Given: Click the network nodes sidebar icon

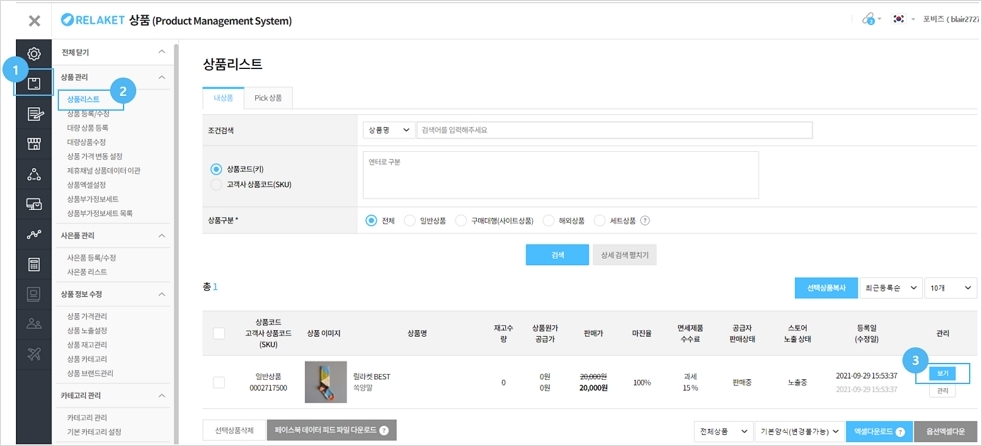Looking at the screenshot, I should 34,174.
